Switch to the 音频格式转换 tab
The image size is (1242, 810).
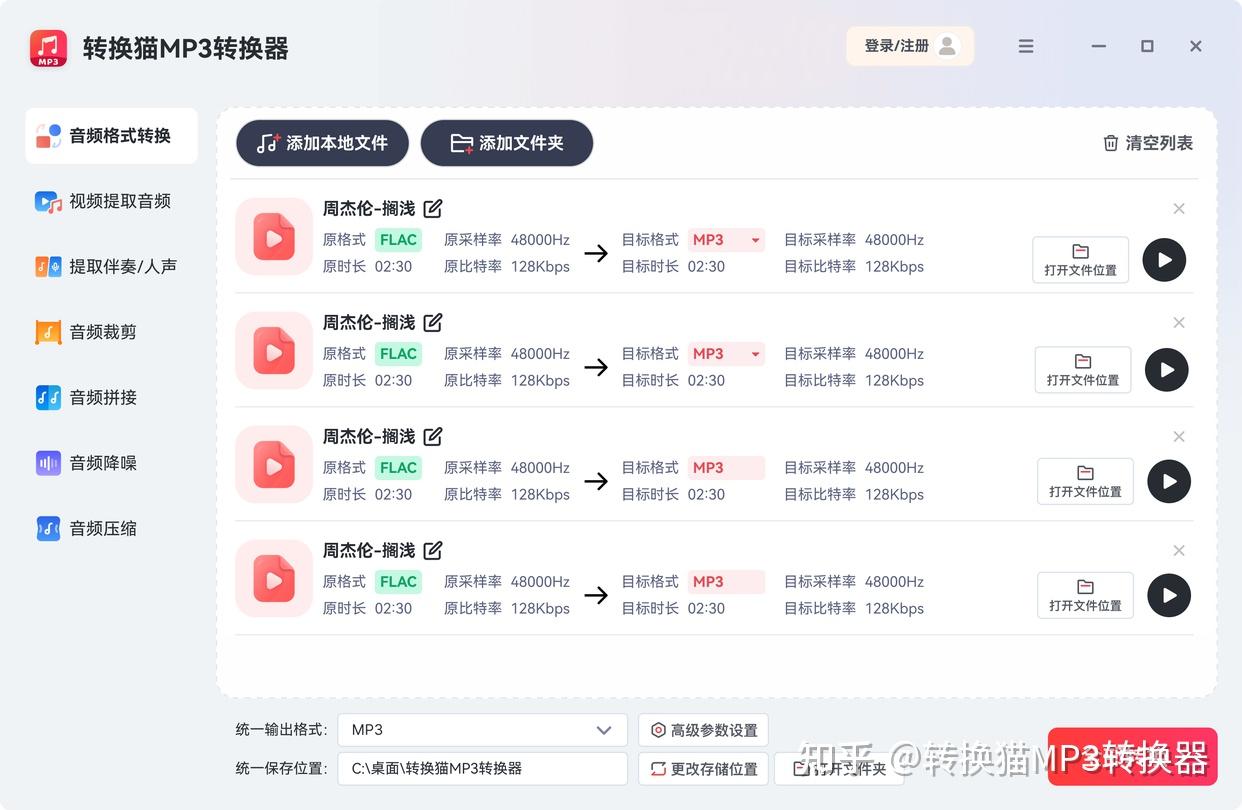(x=111, y=136)
